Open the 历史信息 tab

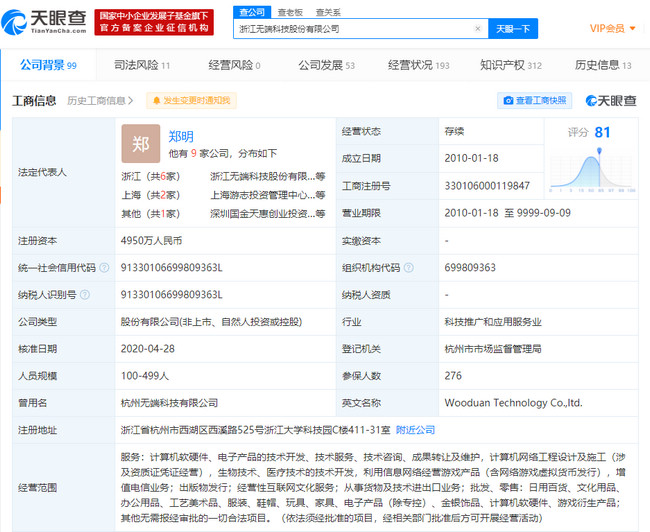click(603, 65)
